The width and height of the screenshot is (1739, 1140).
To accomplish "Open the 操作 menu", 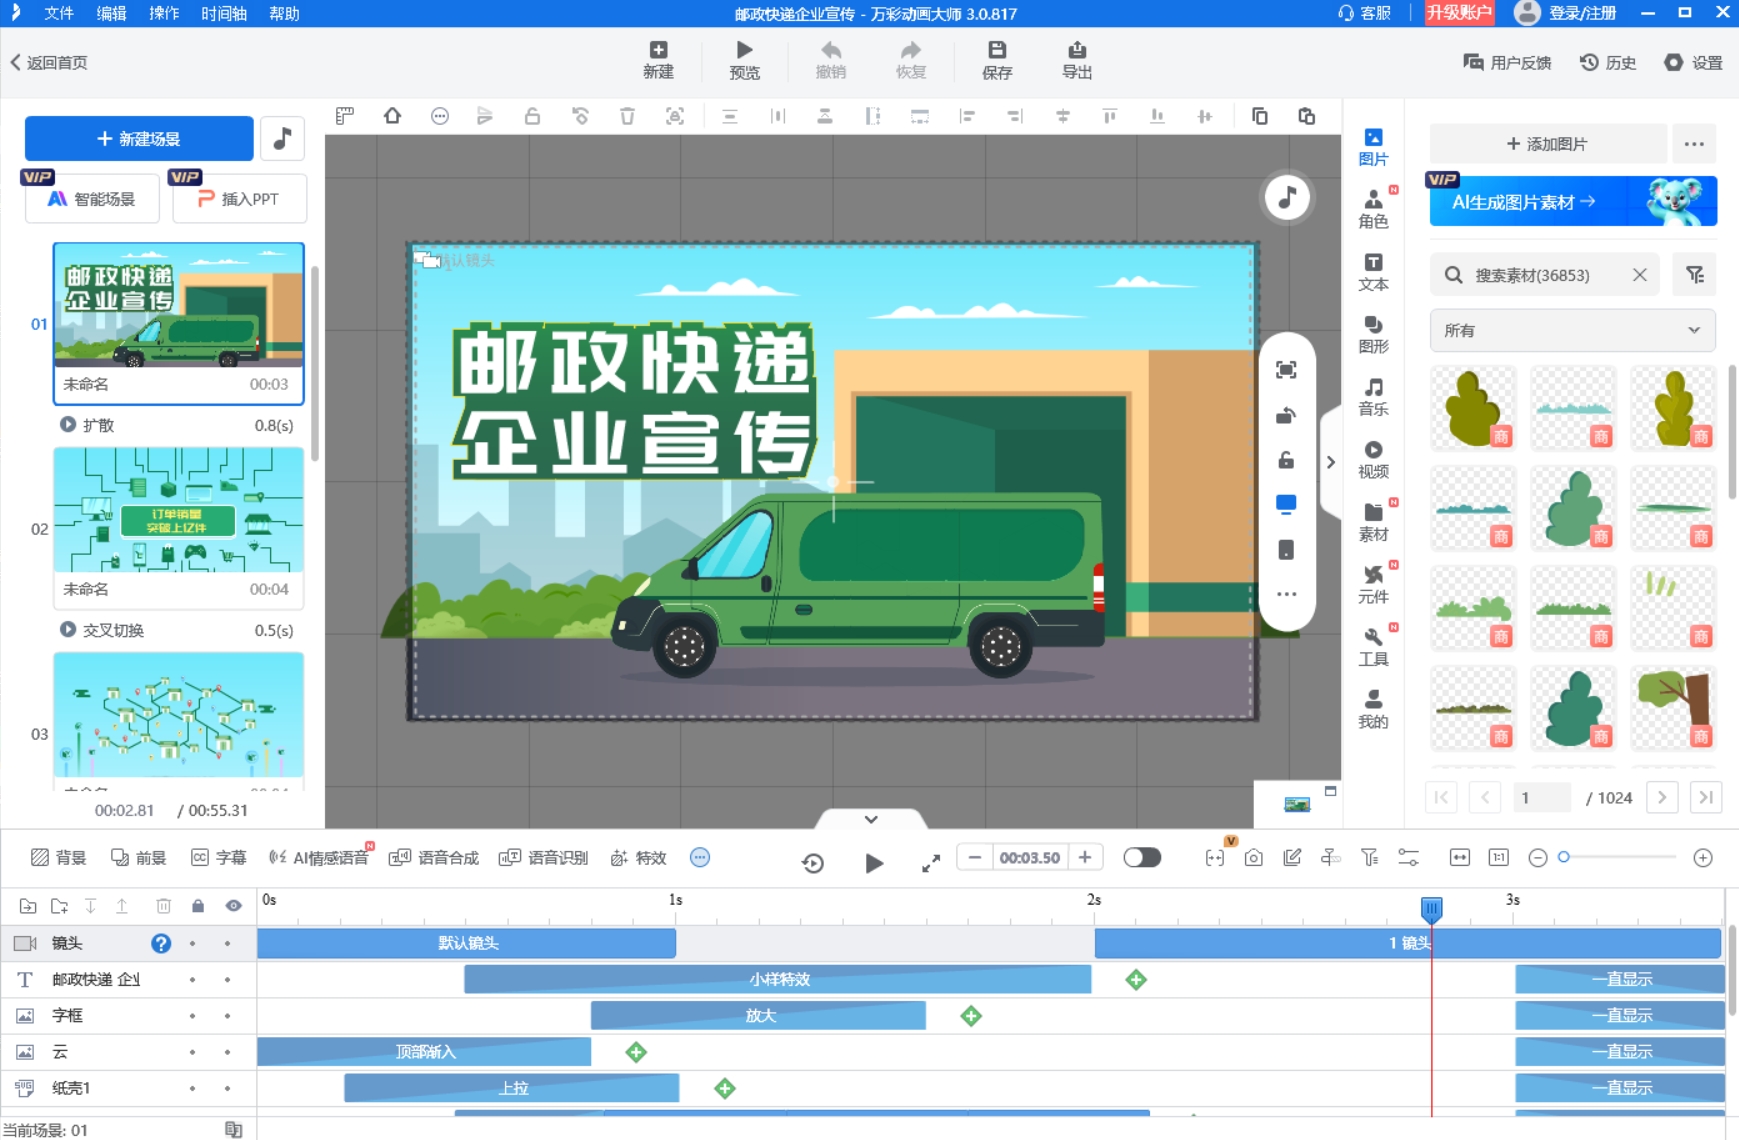I will (x=164, y=13).
